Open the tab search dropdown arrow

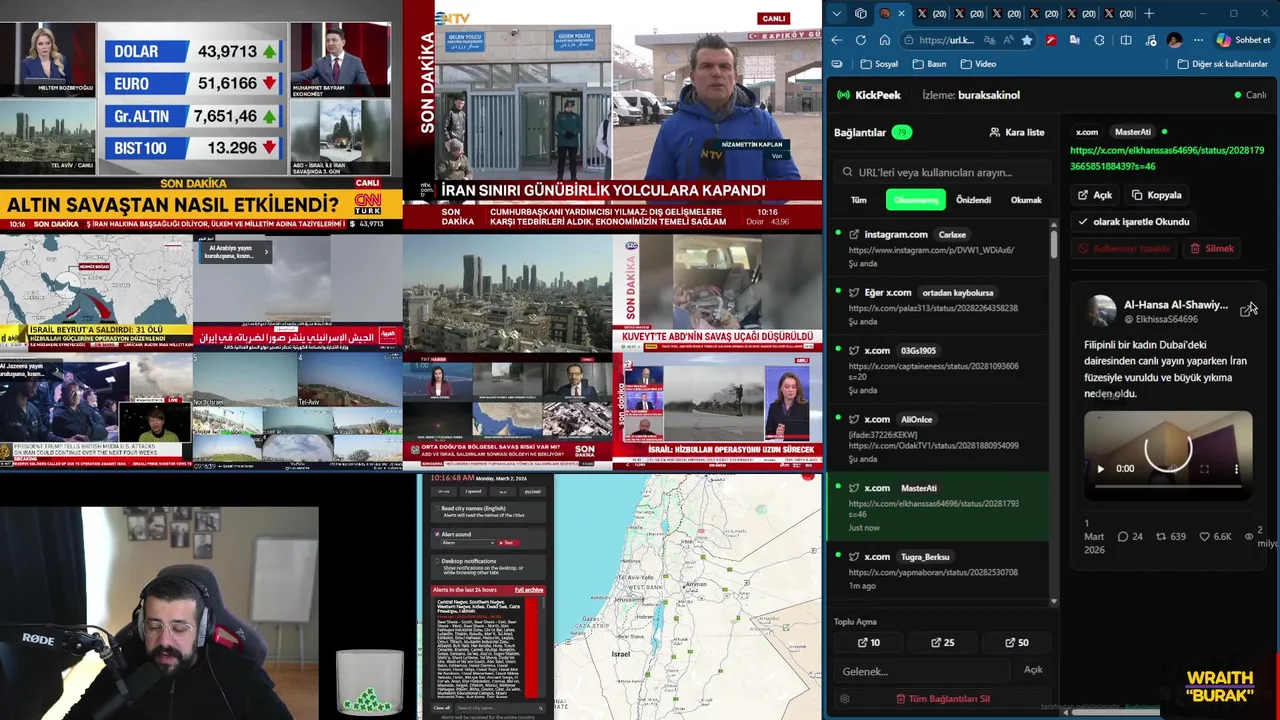(x=837, y=13)
